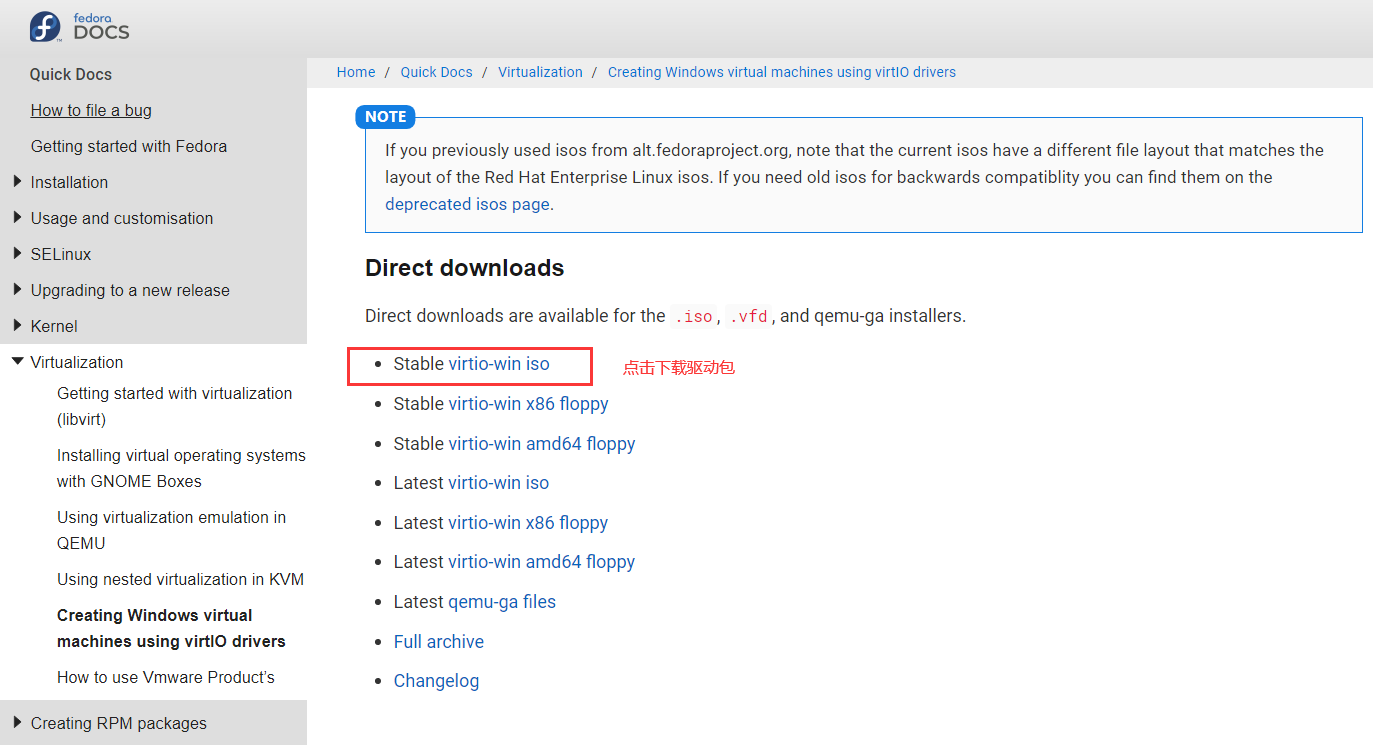1373x745 pixels.
Task: Open Getting started with virtualization (libvirt)
Action: click(175, 406)
